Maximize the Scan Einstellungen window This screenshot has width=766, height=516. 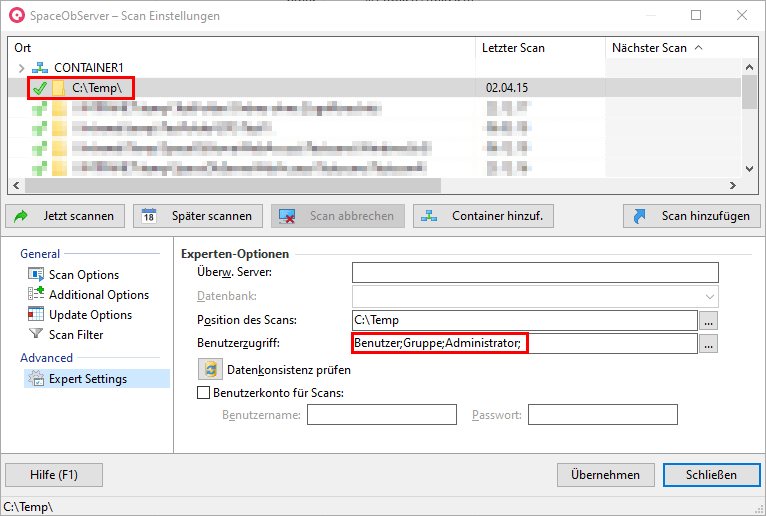click(696, 15)
